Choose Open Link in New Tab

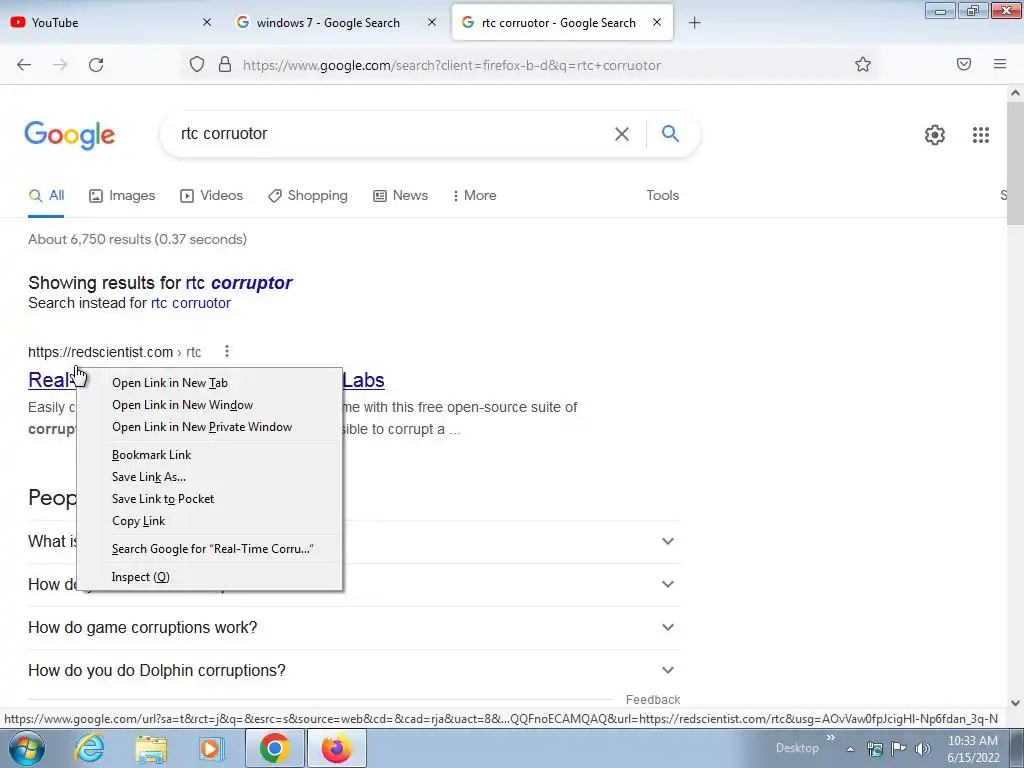point(210,383)
